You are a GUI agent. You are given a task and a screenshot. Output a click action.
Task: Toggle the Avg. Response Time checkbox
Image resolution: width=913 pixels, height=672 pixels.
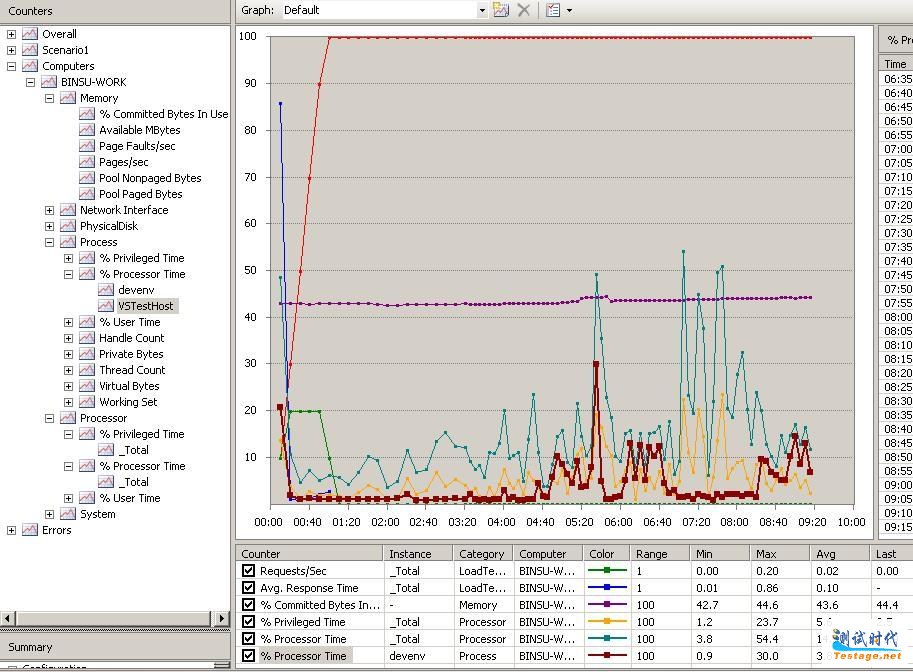tap(248, 588)
